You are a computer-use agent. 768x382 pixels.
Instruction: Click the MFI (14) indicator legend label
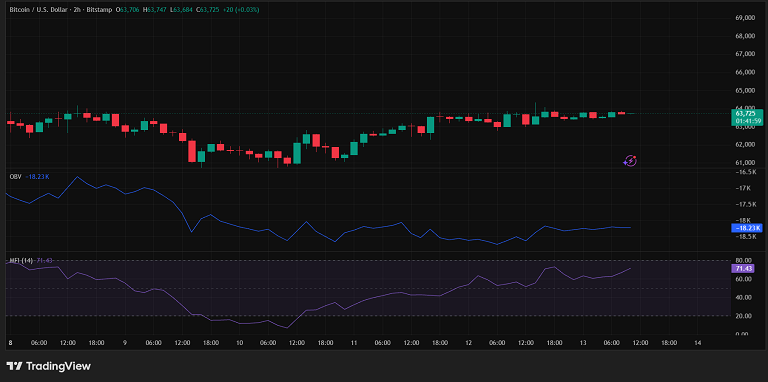pos(21,261)
